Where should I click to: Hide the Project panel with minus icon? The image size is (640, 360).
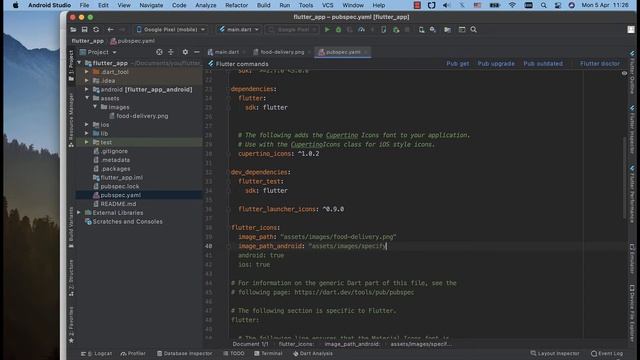click(197, 52)
